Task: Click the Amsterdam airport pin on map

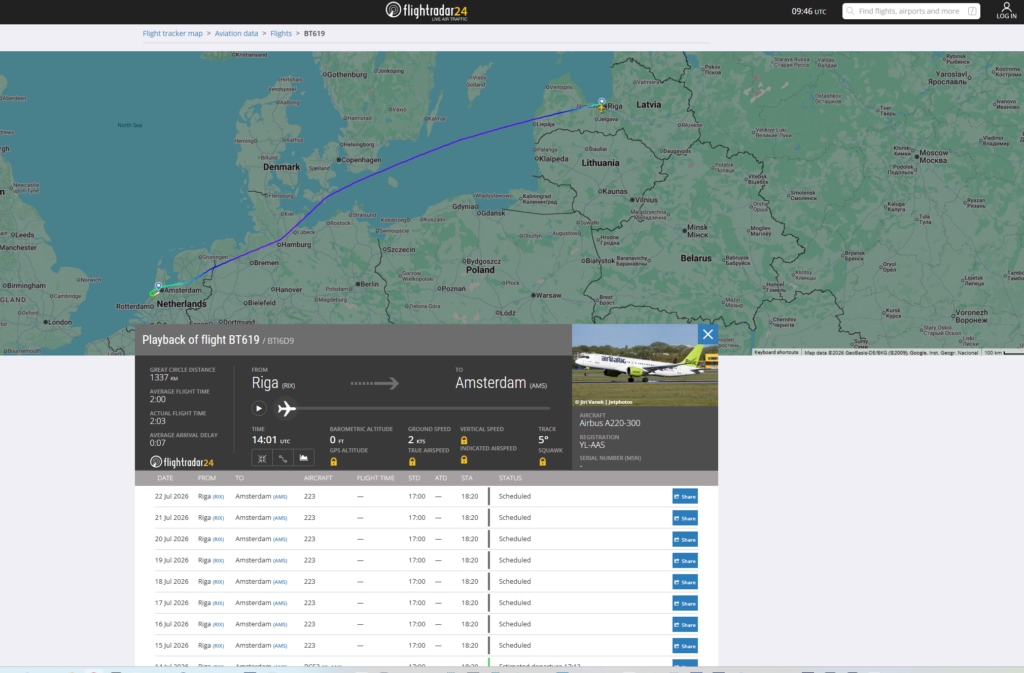Action: [158, 286]
